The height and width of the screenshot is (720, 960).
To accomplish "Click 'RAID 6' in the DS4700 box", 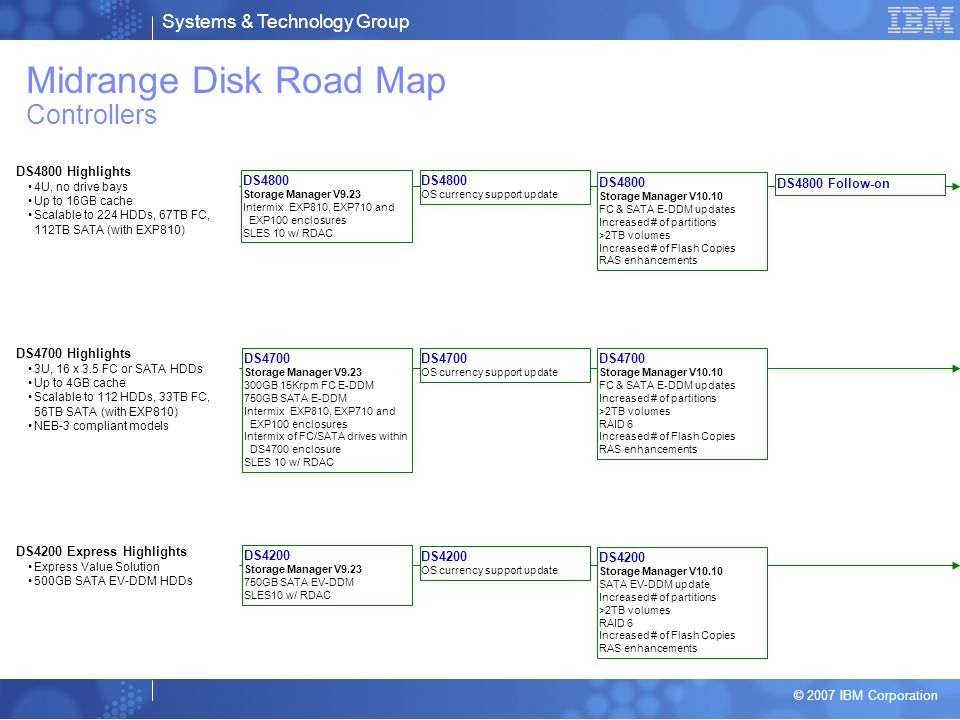I will [616, 424].
